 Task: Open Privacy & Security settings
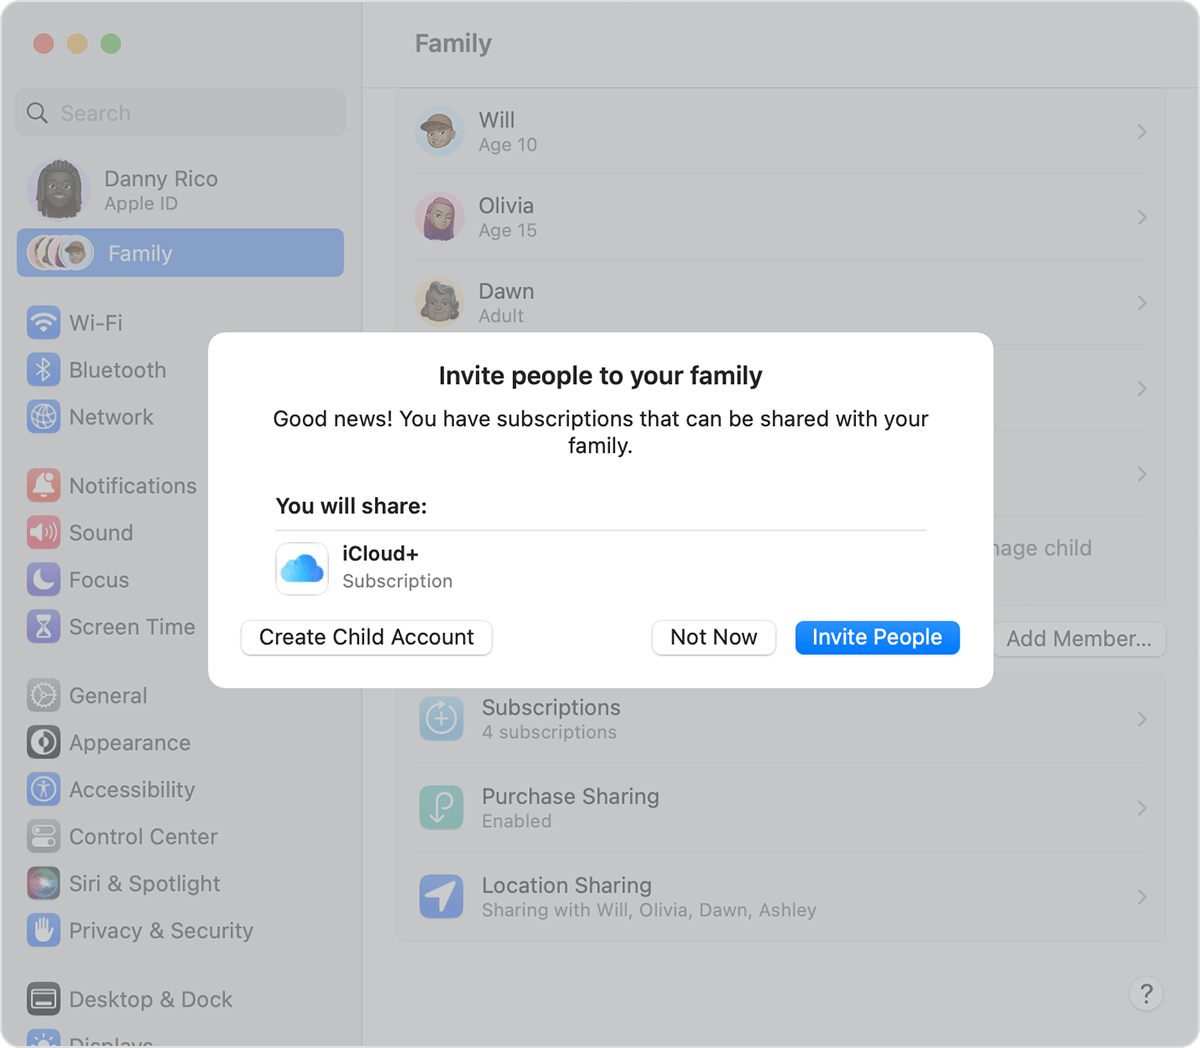(x=43, y=930)
